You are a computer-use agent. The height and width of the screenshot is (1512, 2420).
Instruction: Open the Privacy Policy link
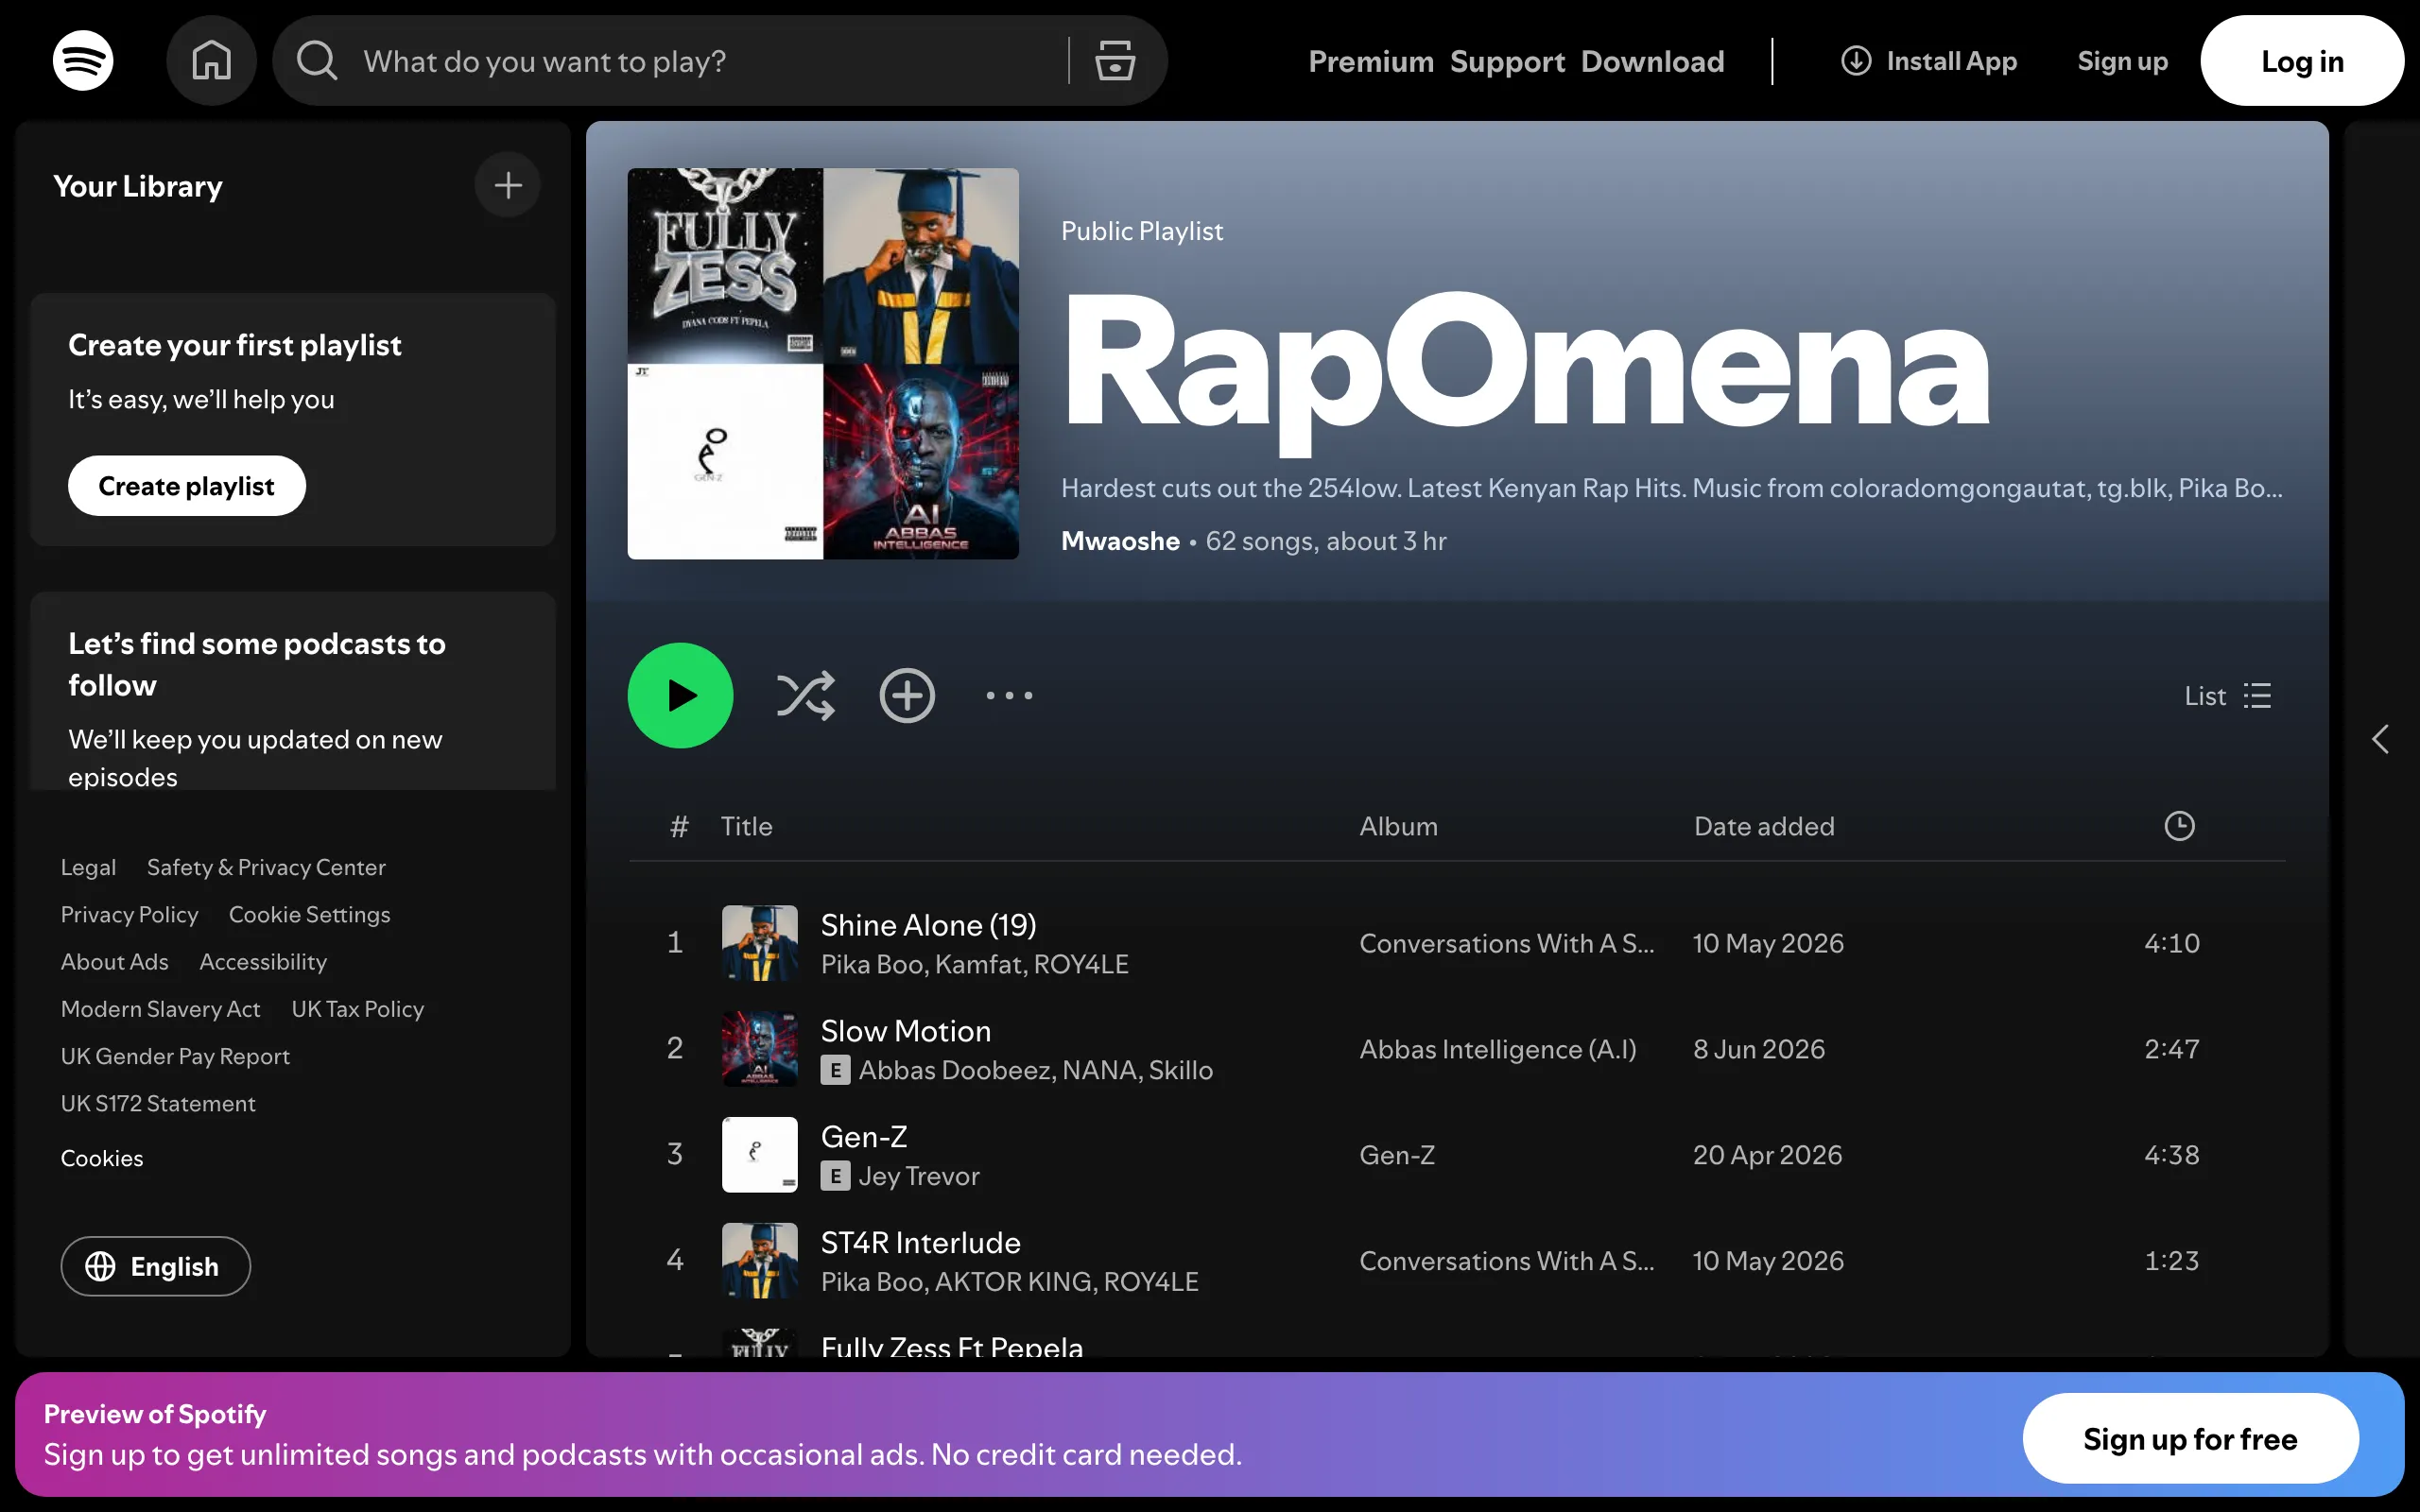(x=129, y=914)
